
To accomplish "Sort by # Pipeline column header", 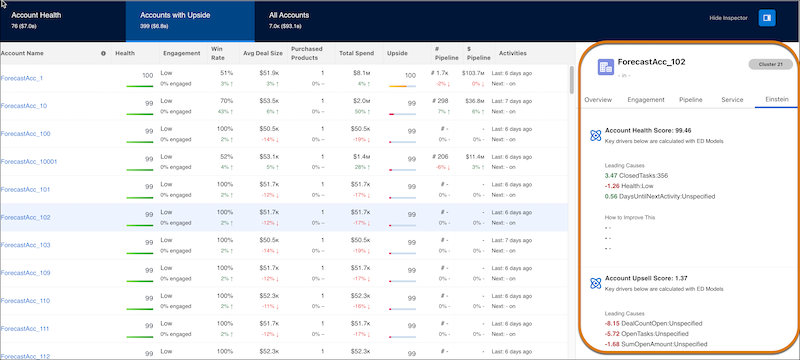I will coord(447,53).
